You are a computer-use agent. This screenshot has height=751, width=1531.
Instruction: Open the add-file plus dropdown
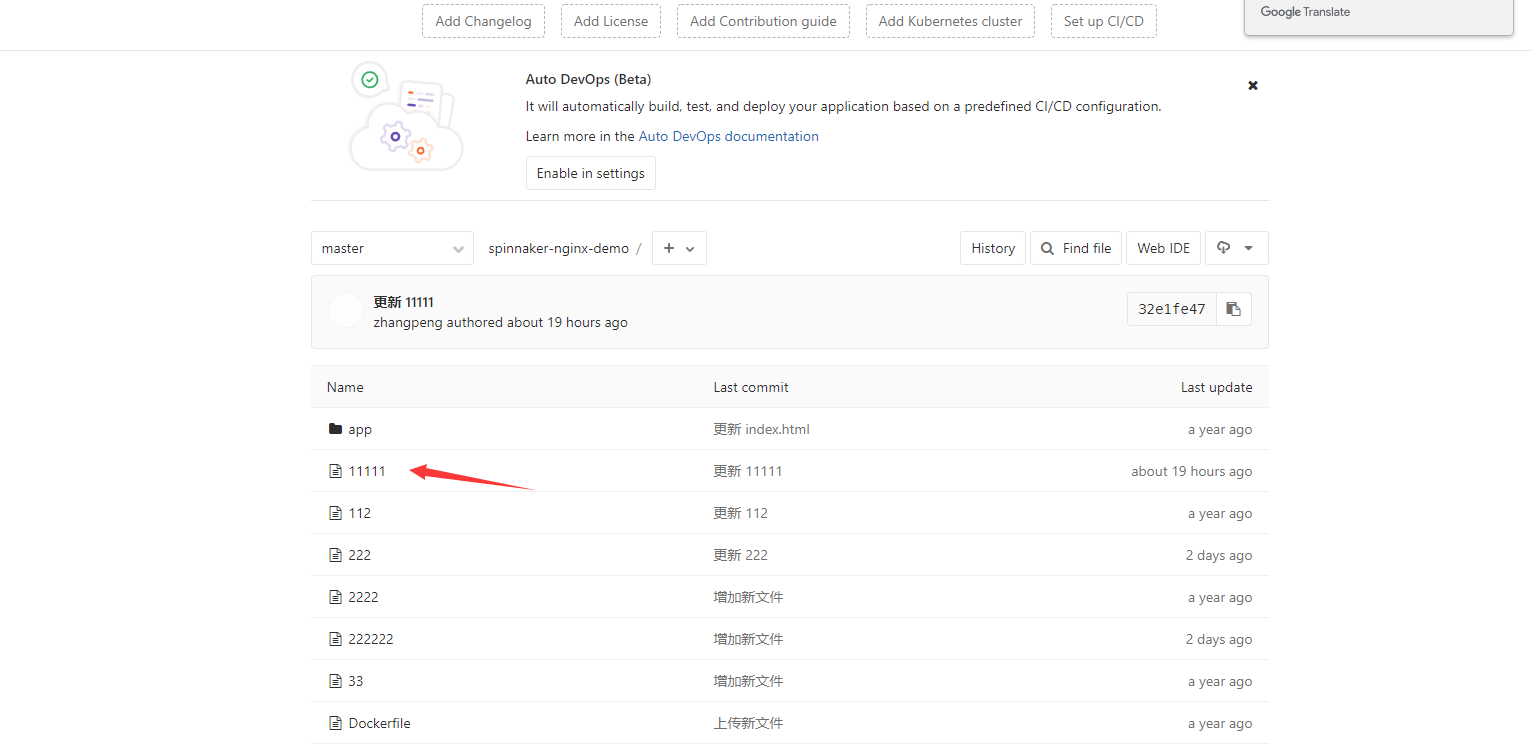click(679, 248)
